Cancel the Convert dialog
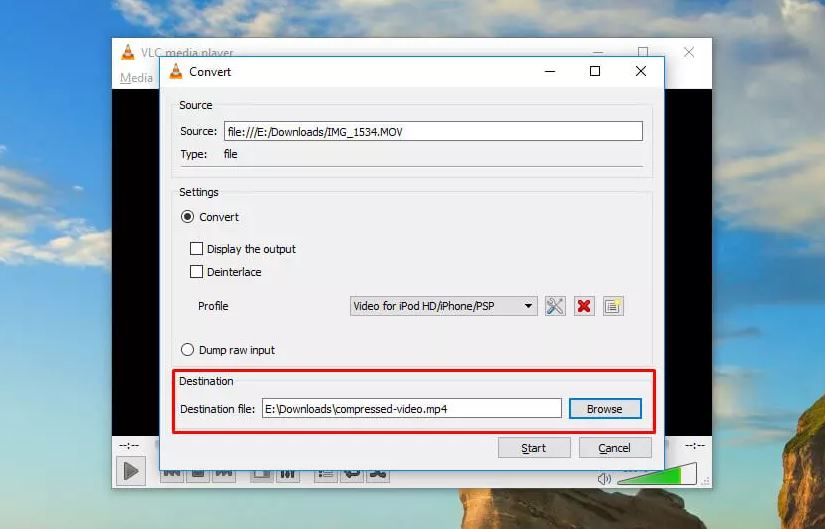The height and width of the screenshot is (529, 825). tap(615, 448)
